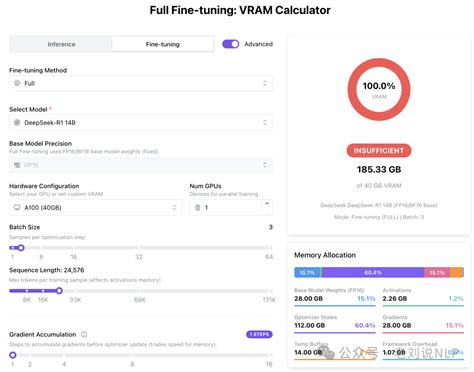Click the Gradient Accumulation slider handle

pyautogui.click(x=13, y=355)
